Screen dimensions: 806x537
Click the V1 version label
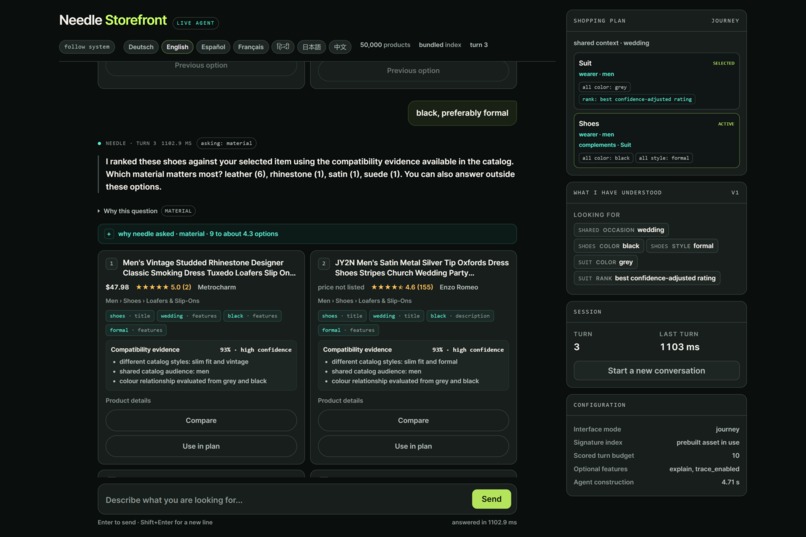[x=735, y=193]
